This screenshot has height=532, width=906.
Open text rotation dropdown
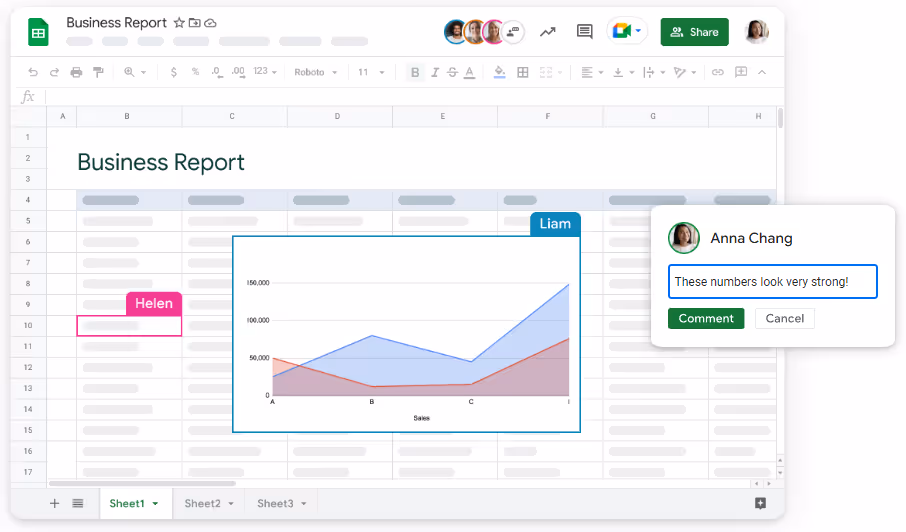pos(685,72)
